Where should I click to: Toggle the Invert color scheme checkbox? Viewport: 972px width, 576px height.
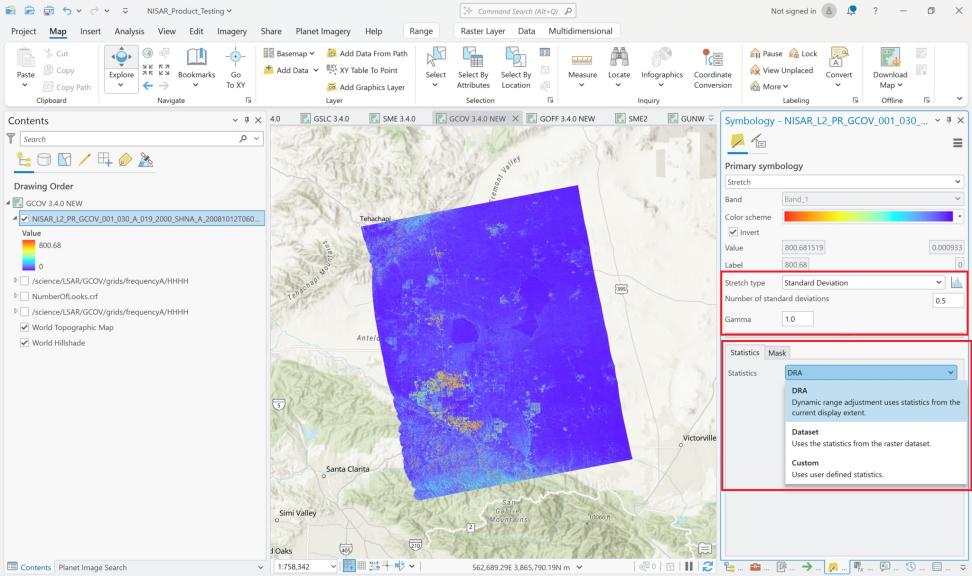(733, 232)
